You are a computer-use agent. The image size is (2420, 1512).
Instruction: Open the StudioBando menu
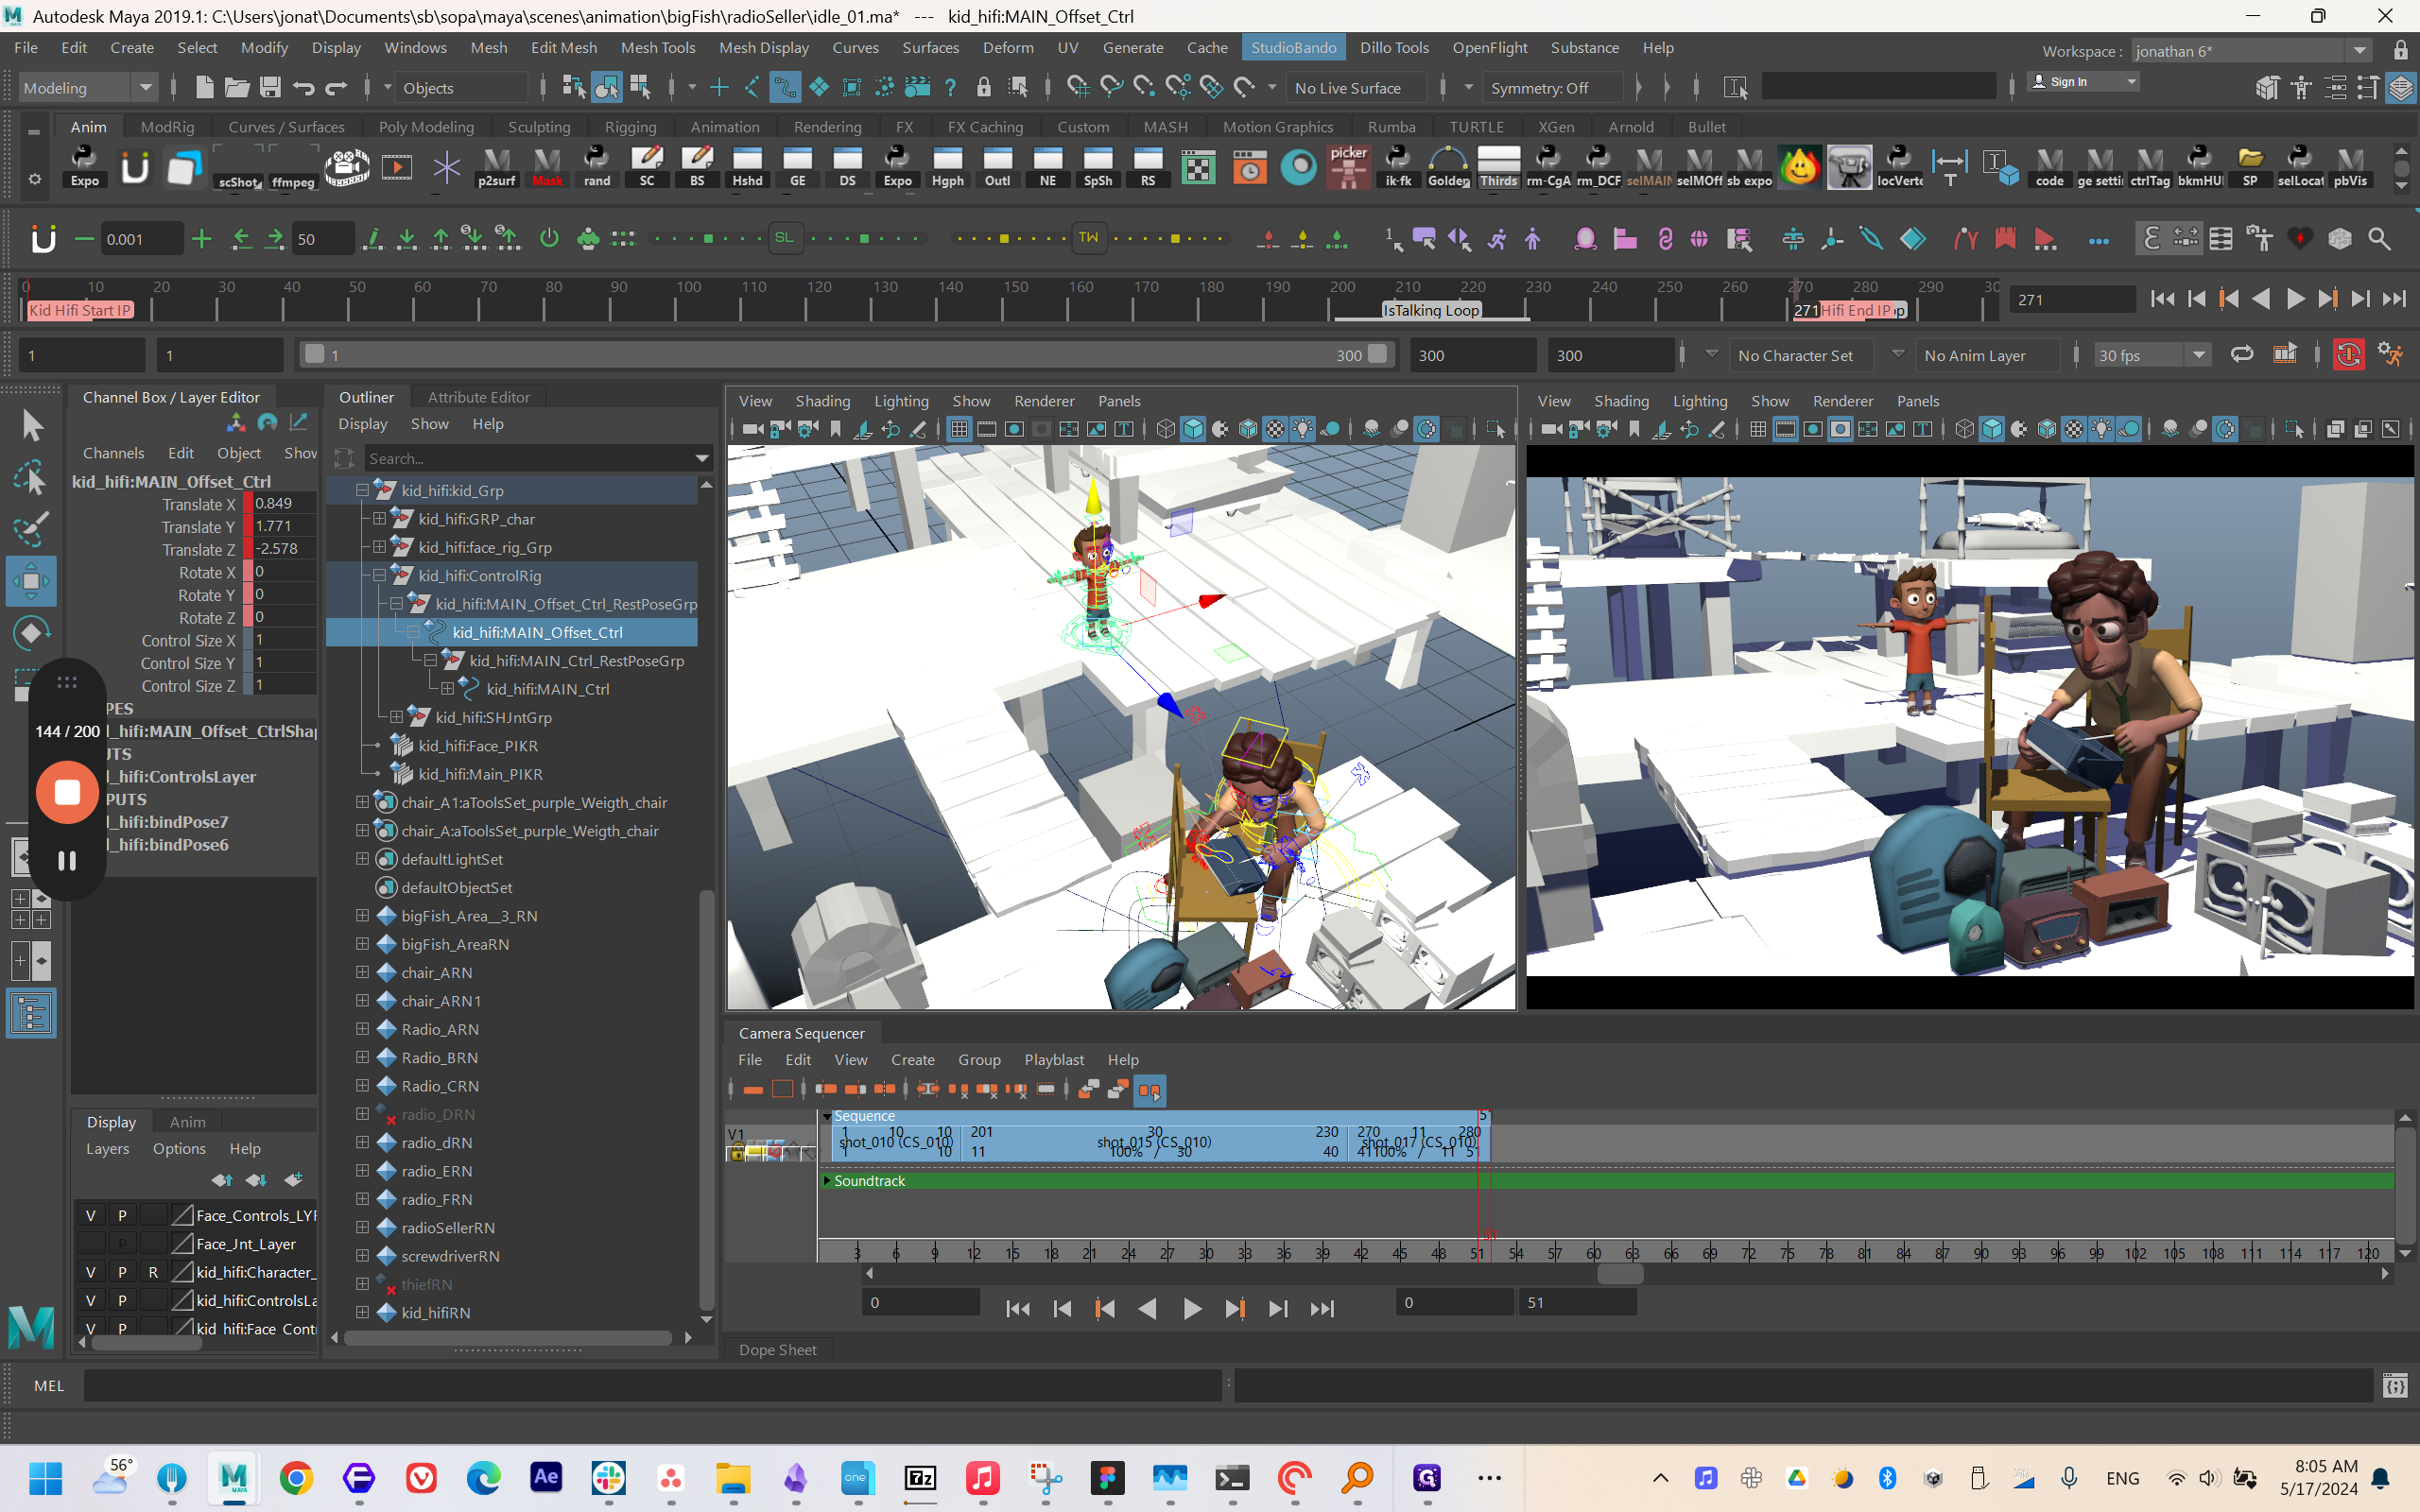(1293, 47)
